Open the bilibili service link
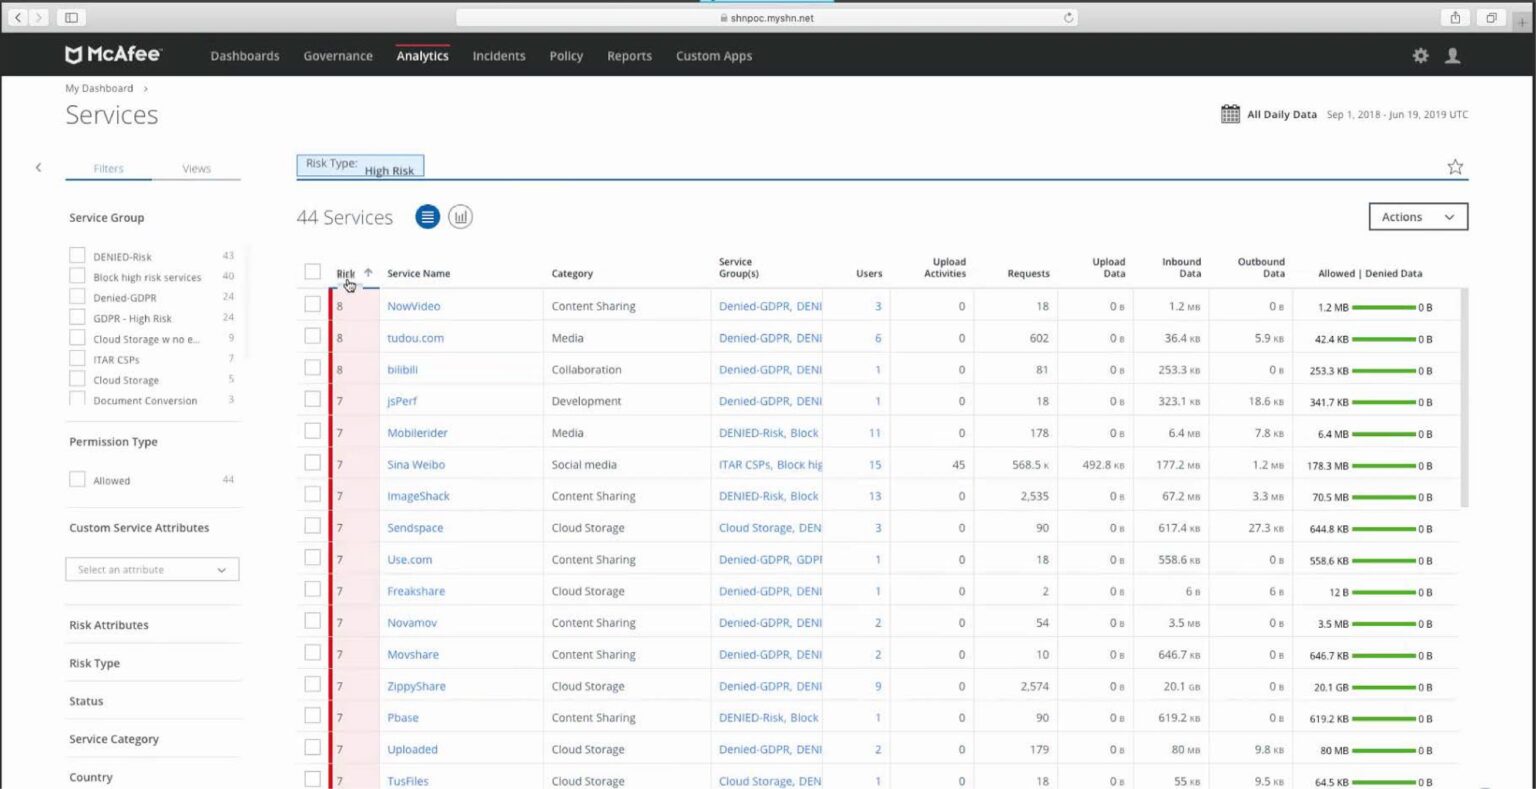1536x789 pixels. coord(402,369)
